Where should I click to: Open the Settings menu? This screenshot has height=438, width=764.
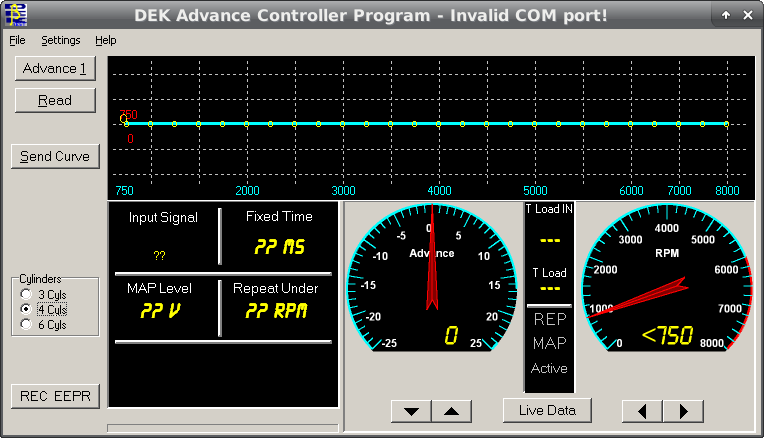(x=61, y=40)
